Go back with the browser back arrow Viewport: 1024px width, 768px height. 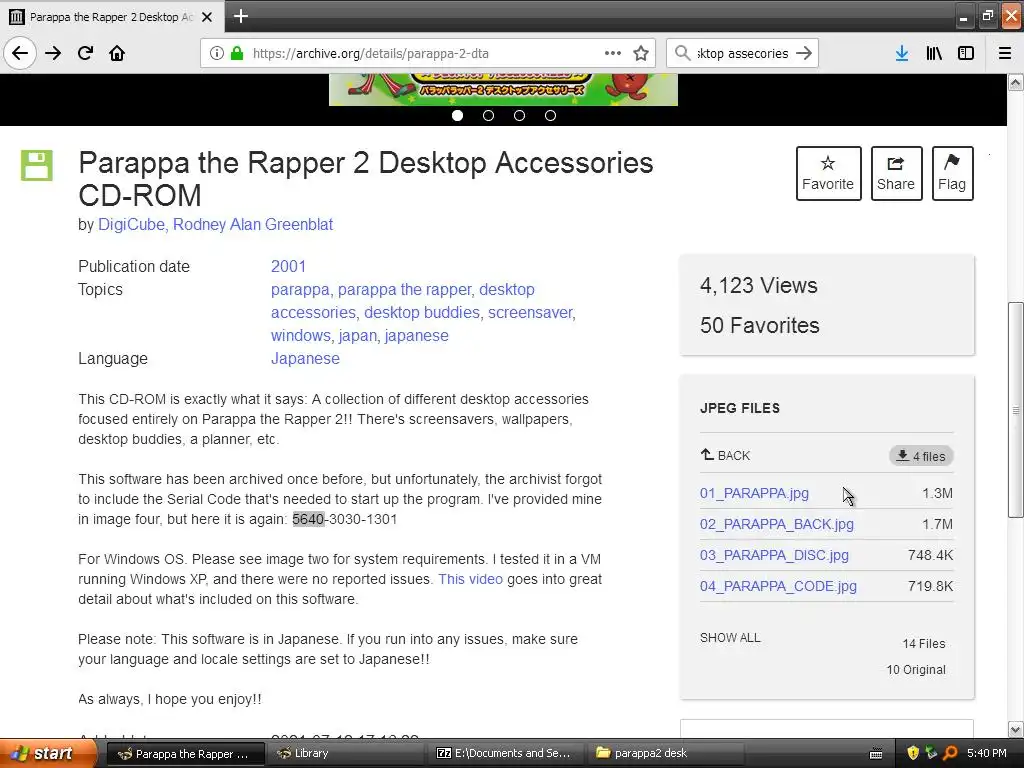point(20,53)
